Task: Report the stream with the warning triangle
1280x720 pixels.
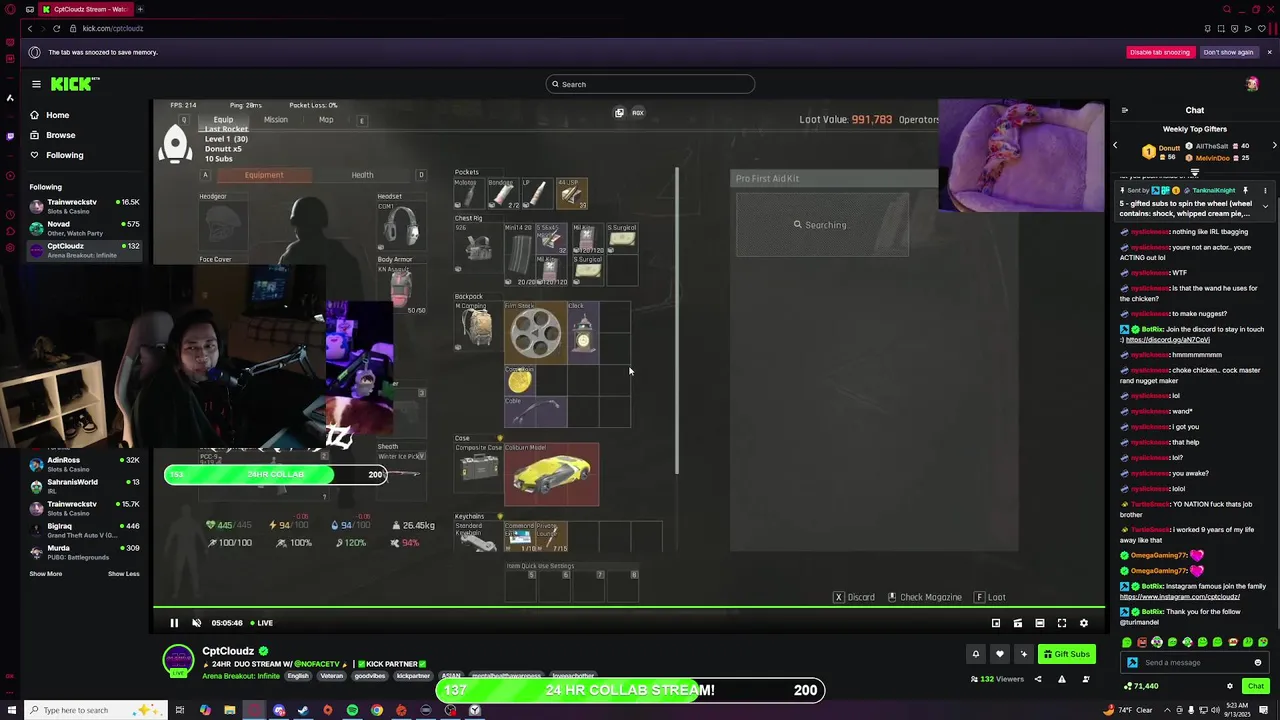Action: tap(1062, 679)
